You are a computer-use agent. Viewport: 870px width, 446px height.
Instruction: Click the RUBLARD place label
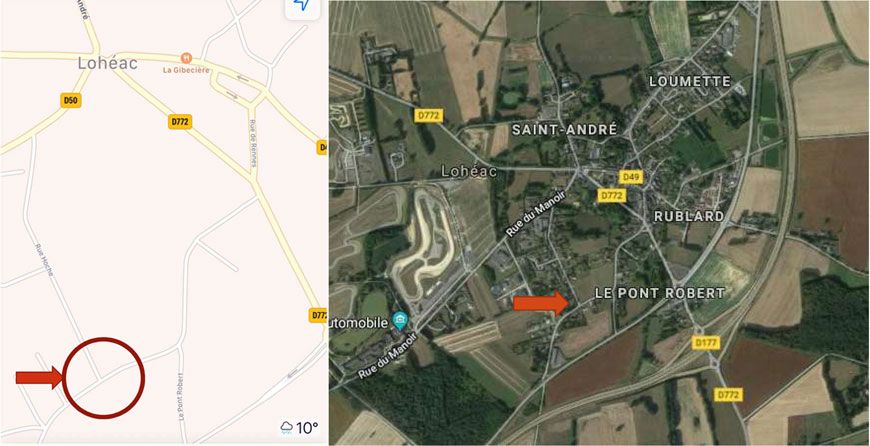pyautogui.click(x=689, y=216)
